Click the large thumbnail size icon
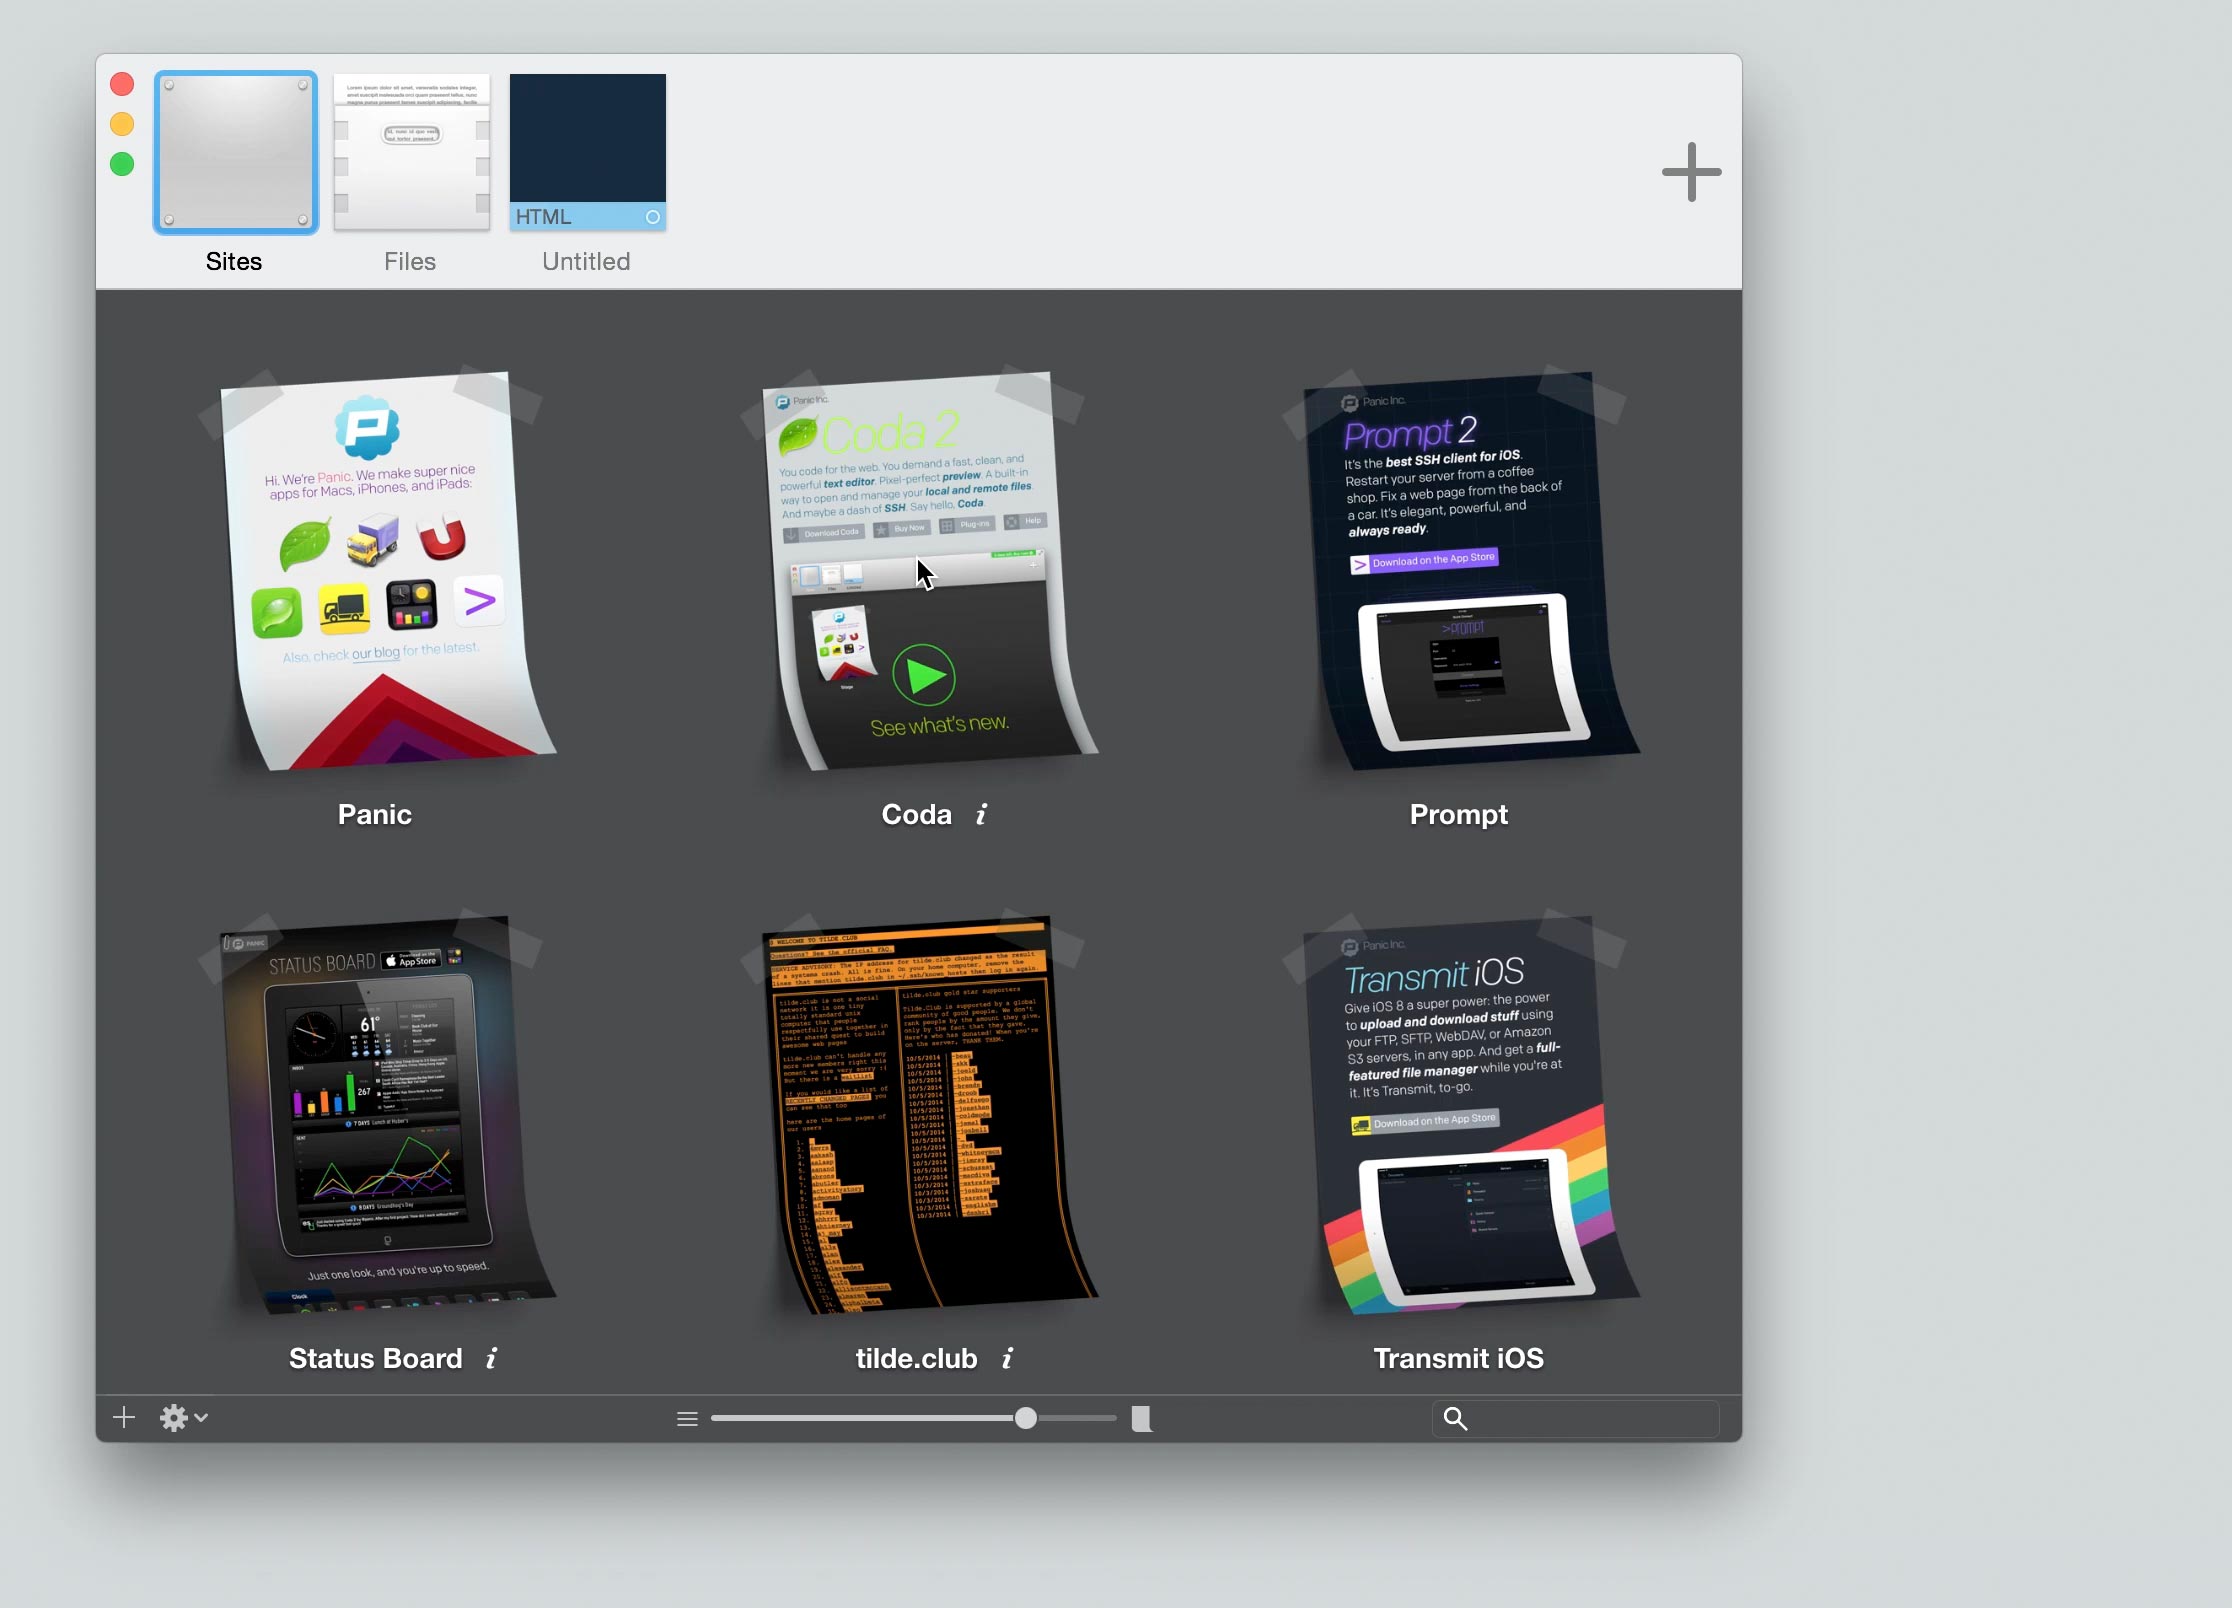This screenshot has height=1608, width=2232. [1141, 1418]
